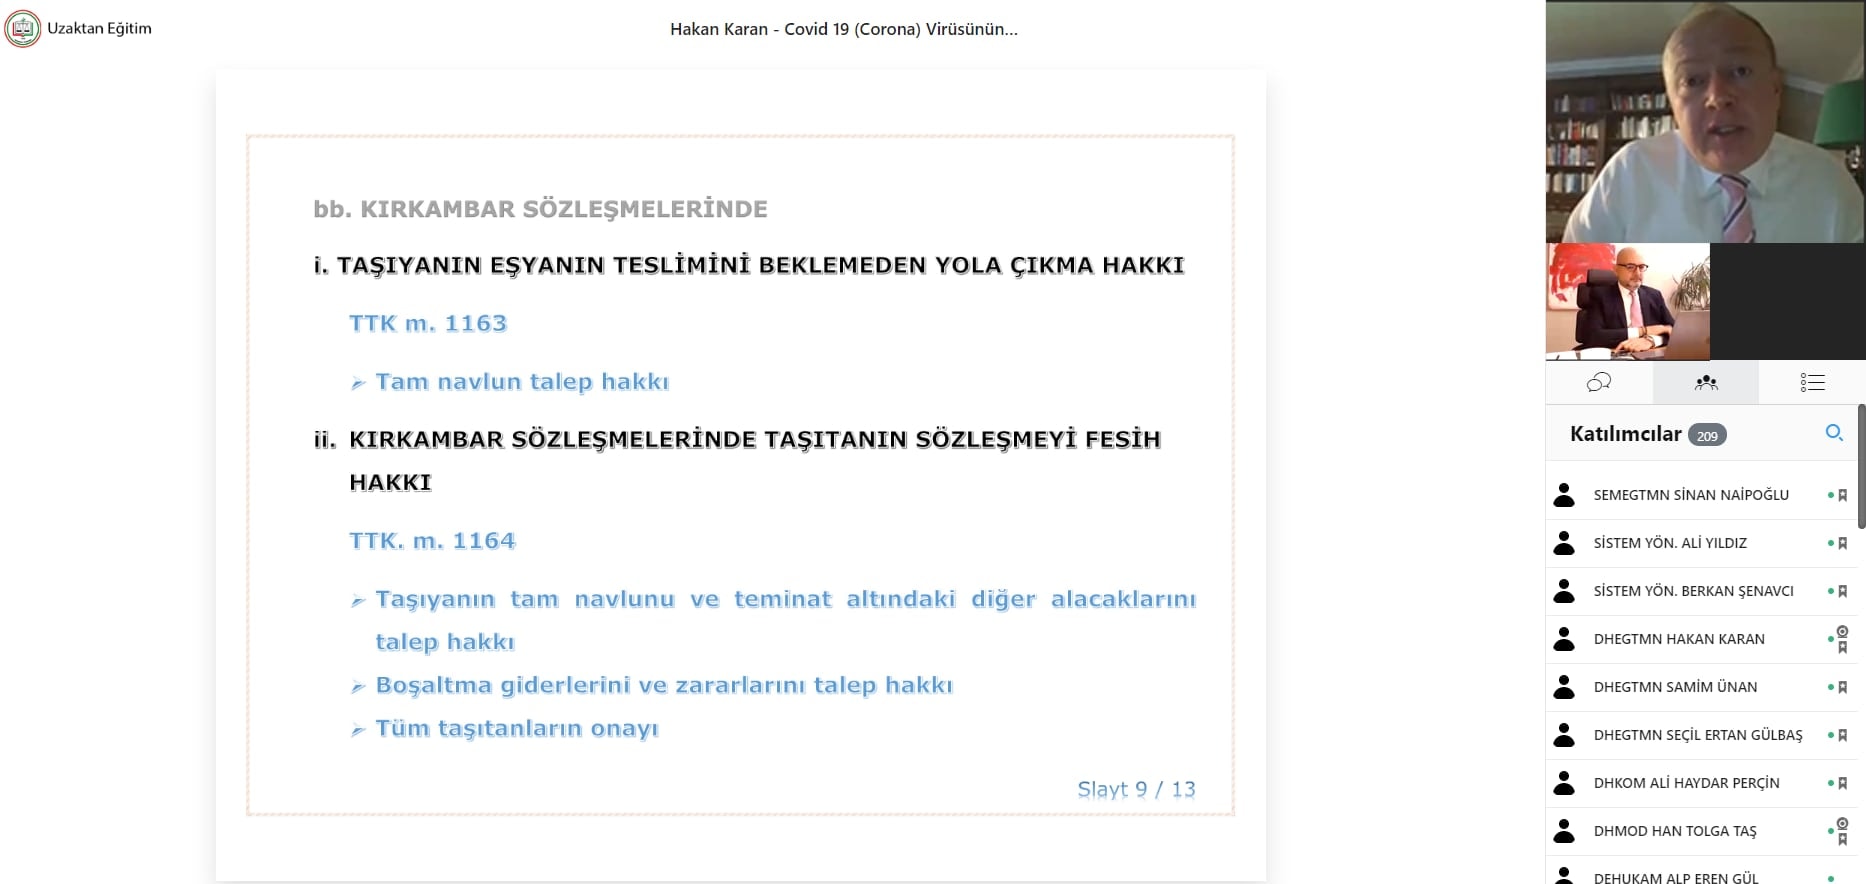Click avatar icon of SİNAN NAİPOĞLU
This screenshot has height=884, width=1866.
click(1564, 495)
